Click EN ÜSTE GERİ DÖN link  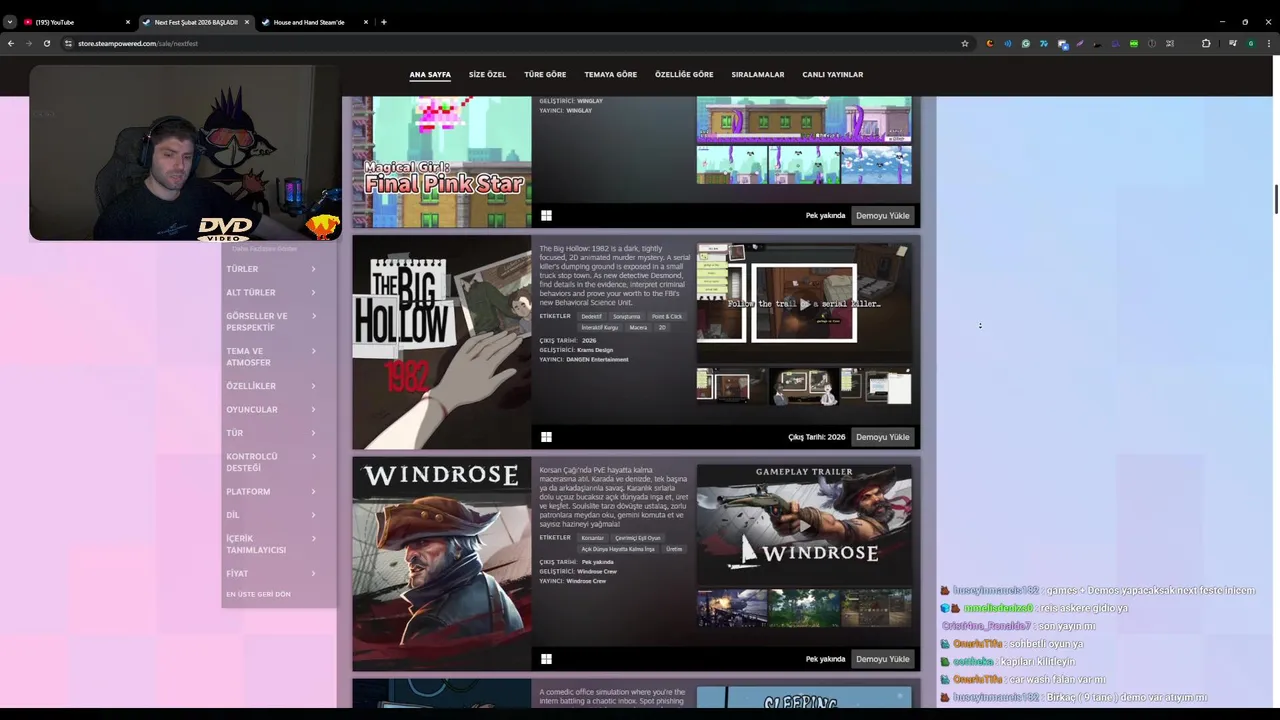[x=258, y=594]
